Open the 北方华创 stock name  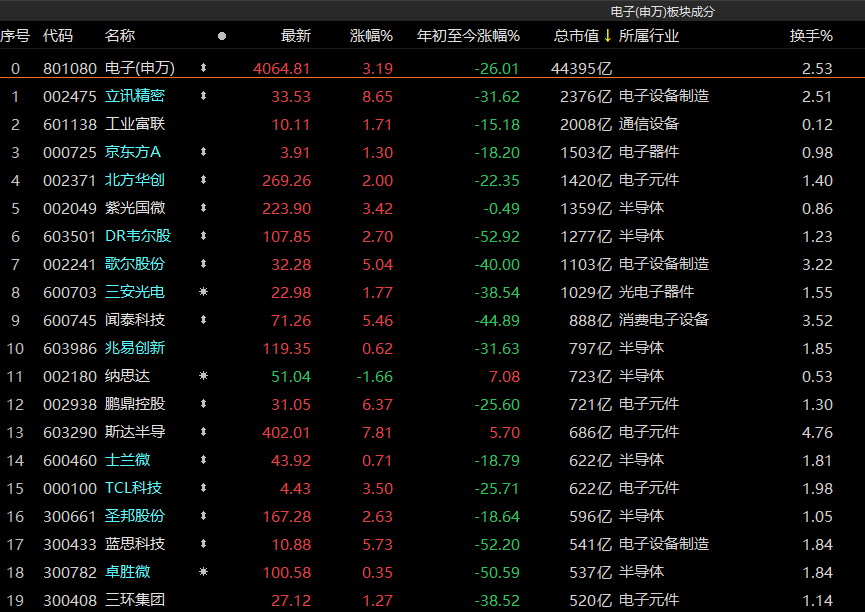tap(135, 180)
